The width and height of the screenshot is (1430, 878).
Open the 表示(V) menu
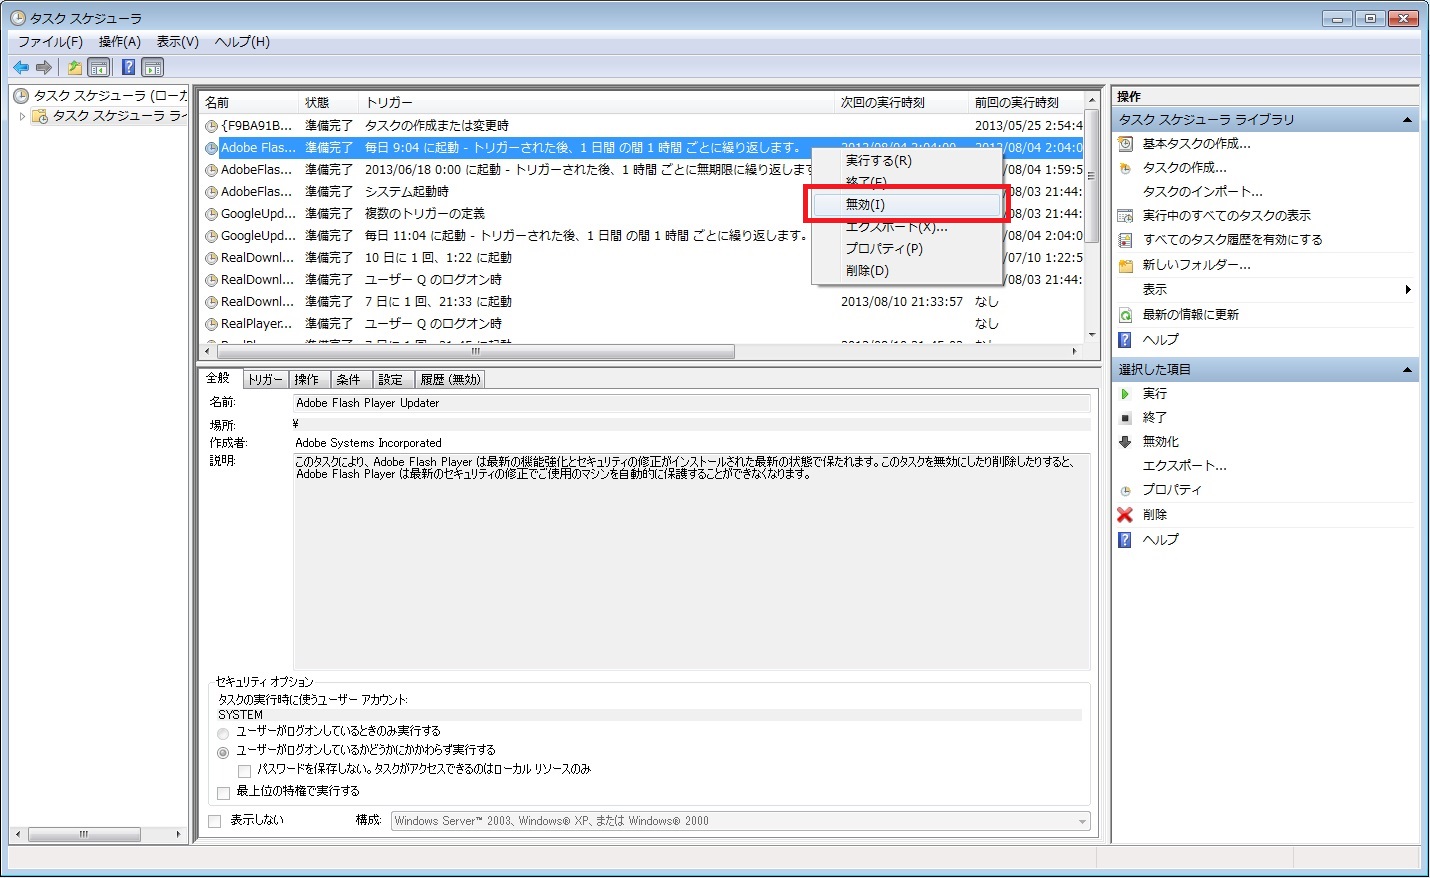[177, 42]
